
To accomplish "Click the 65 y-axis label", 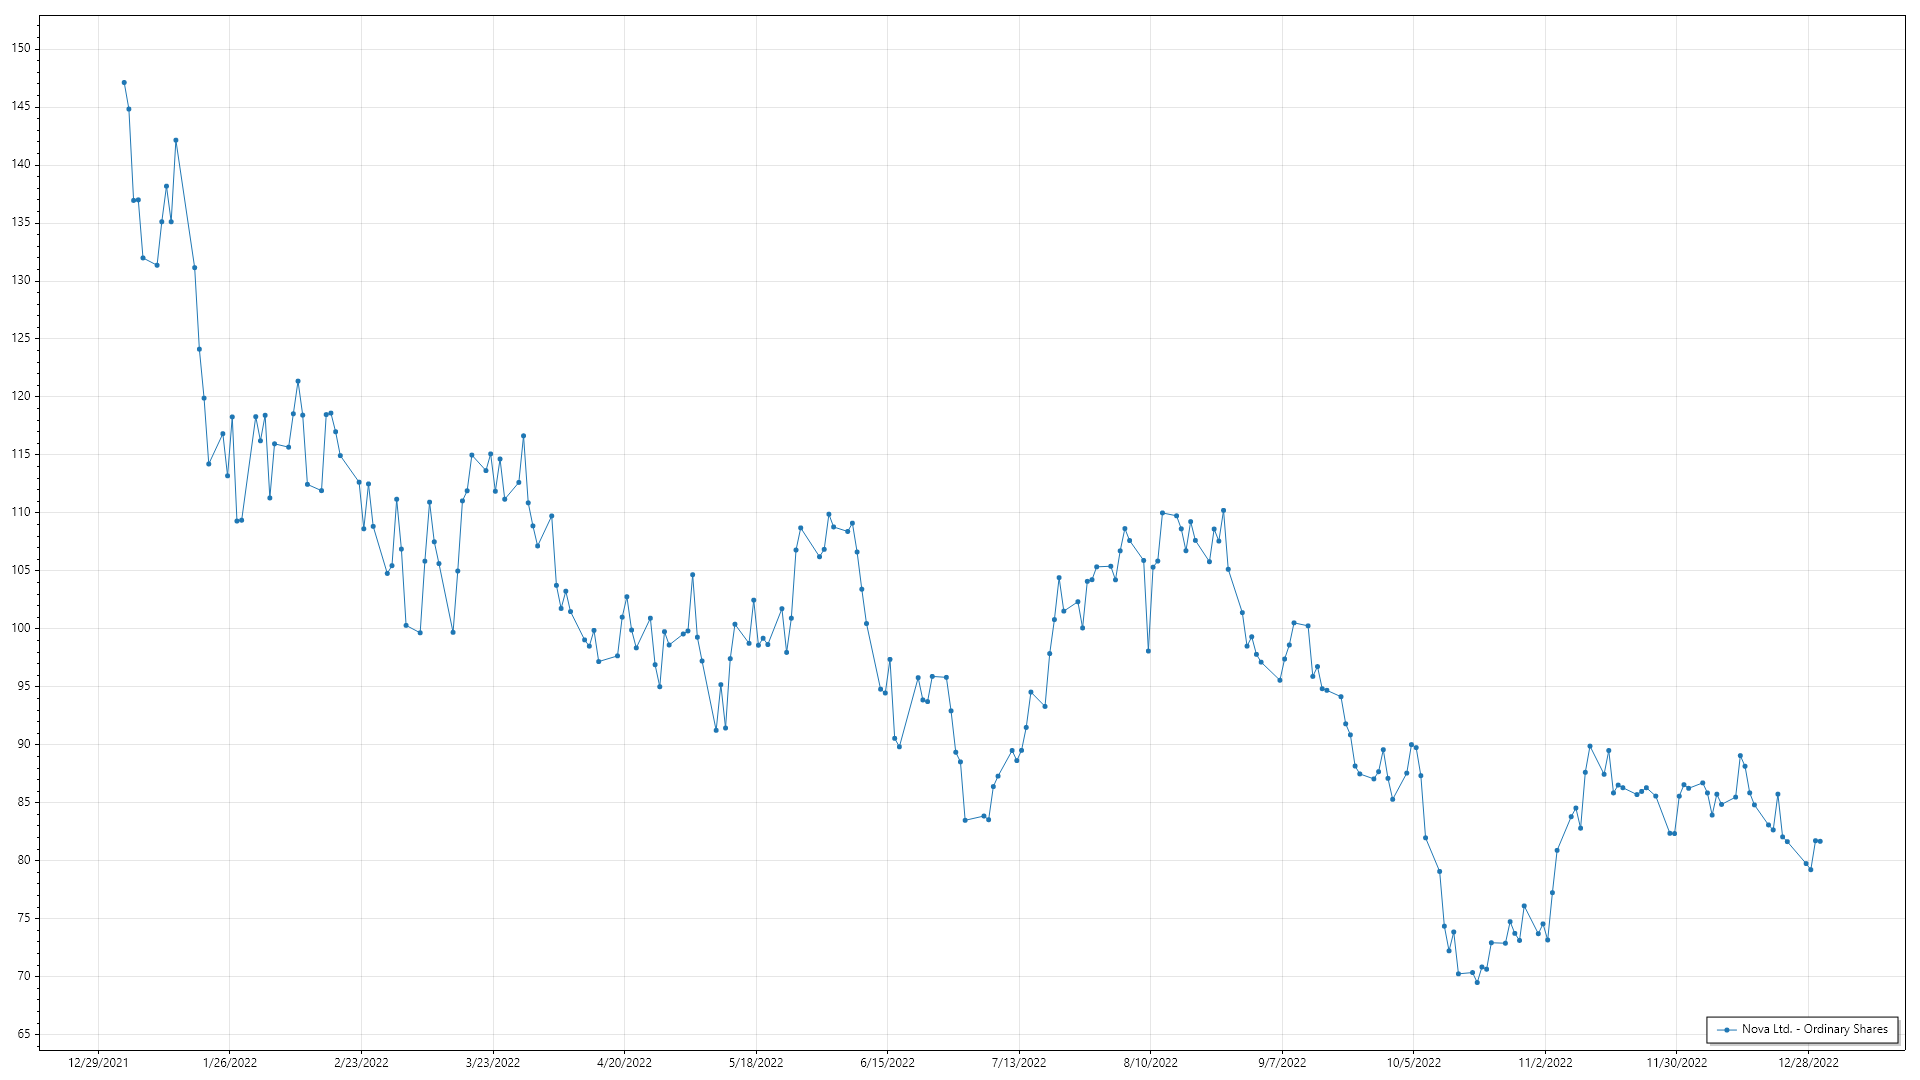I will pos(24,1034).
